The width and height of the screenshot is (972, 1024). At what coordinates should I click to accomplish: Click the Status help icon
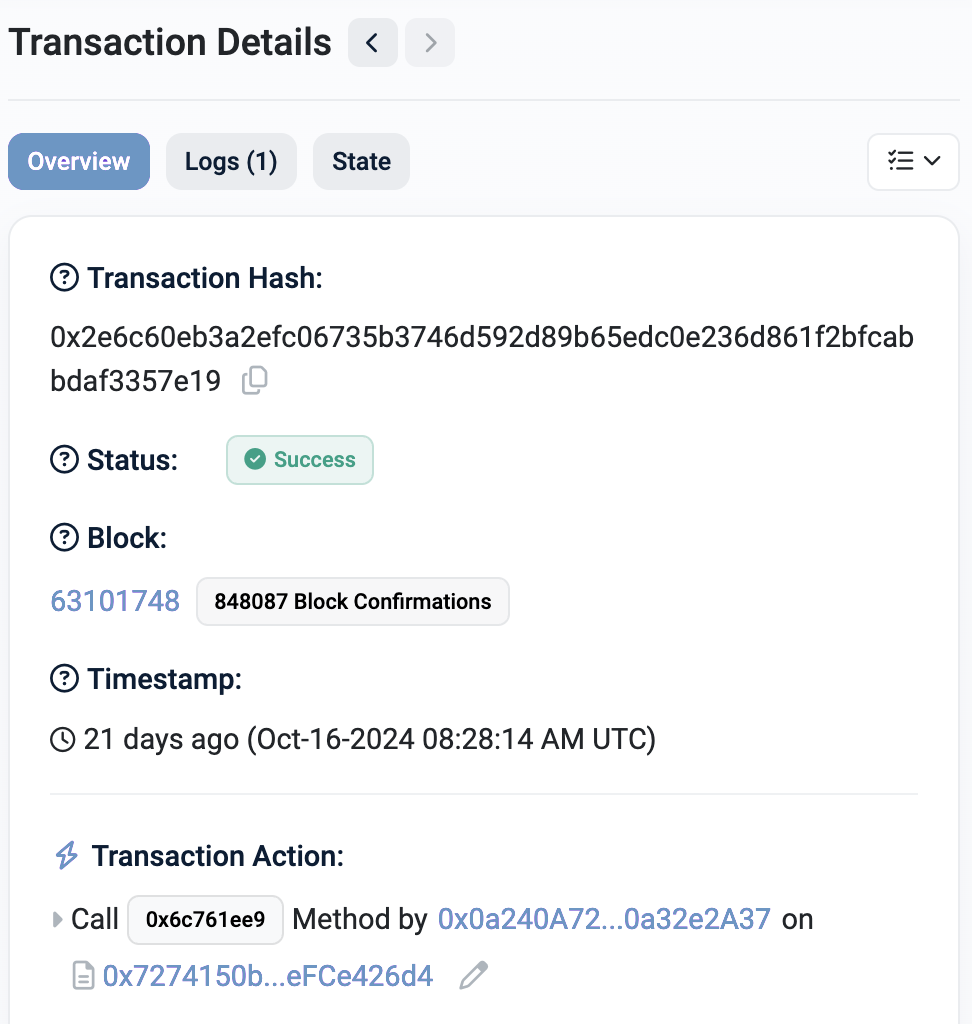65,459
